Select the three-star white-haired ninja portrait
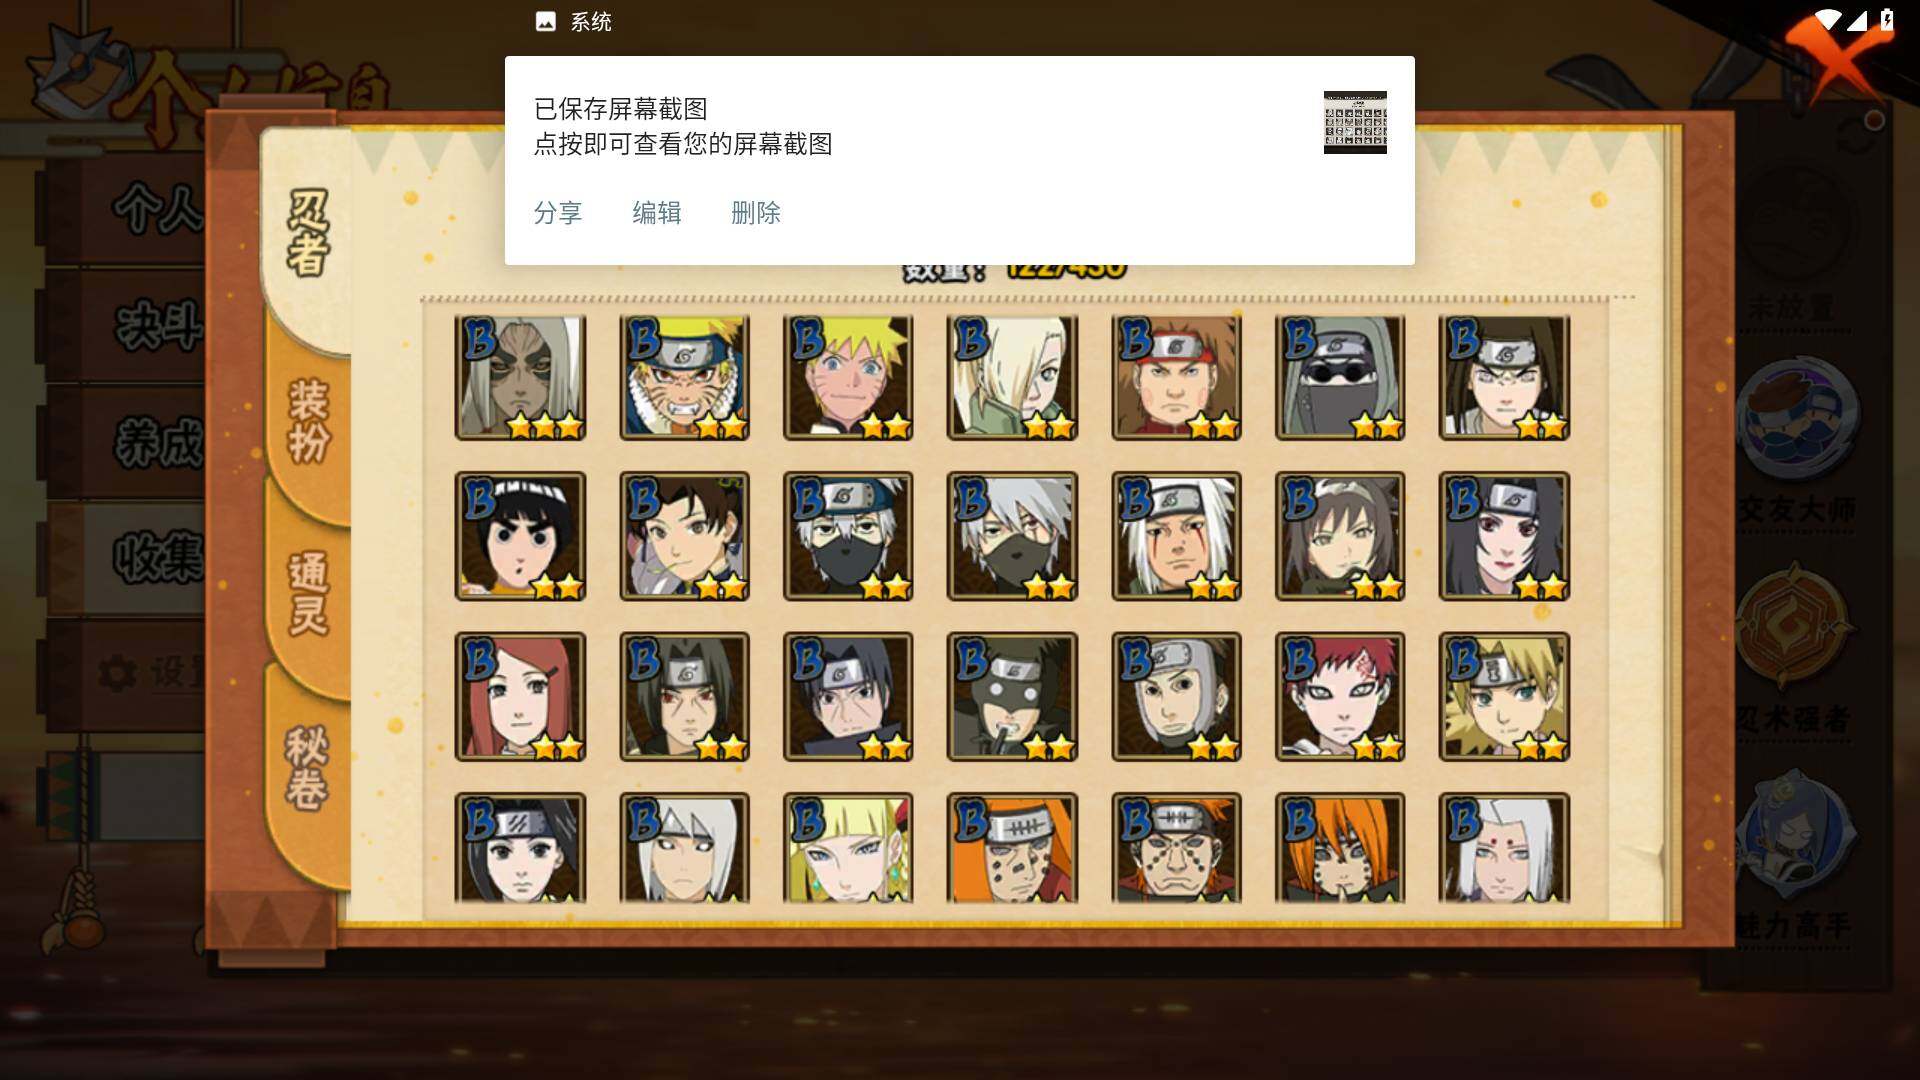The image size is (1920, 1080). [x=520, y=378]
